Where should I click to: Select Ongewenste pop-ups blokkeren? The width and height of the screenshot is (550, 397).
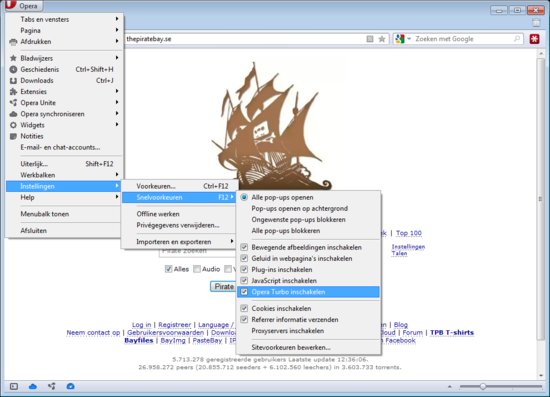pos(309,220)
